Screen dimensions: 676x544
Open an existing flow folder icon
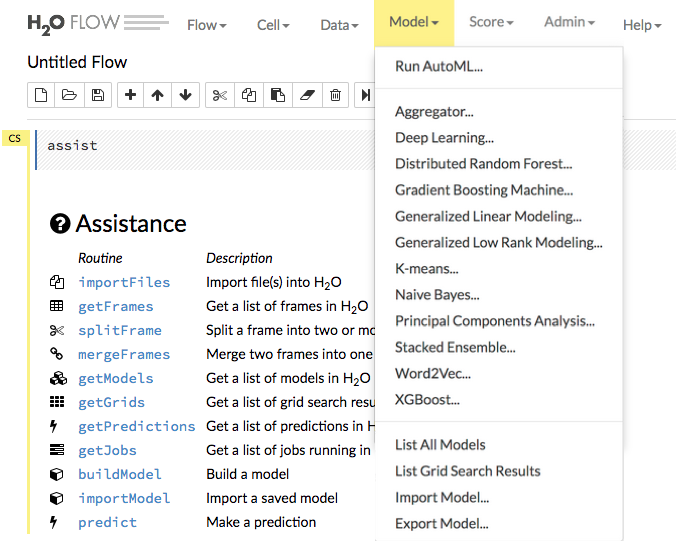point(69,95)
